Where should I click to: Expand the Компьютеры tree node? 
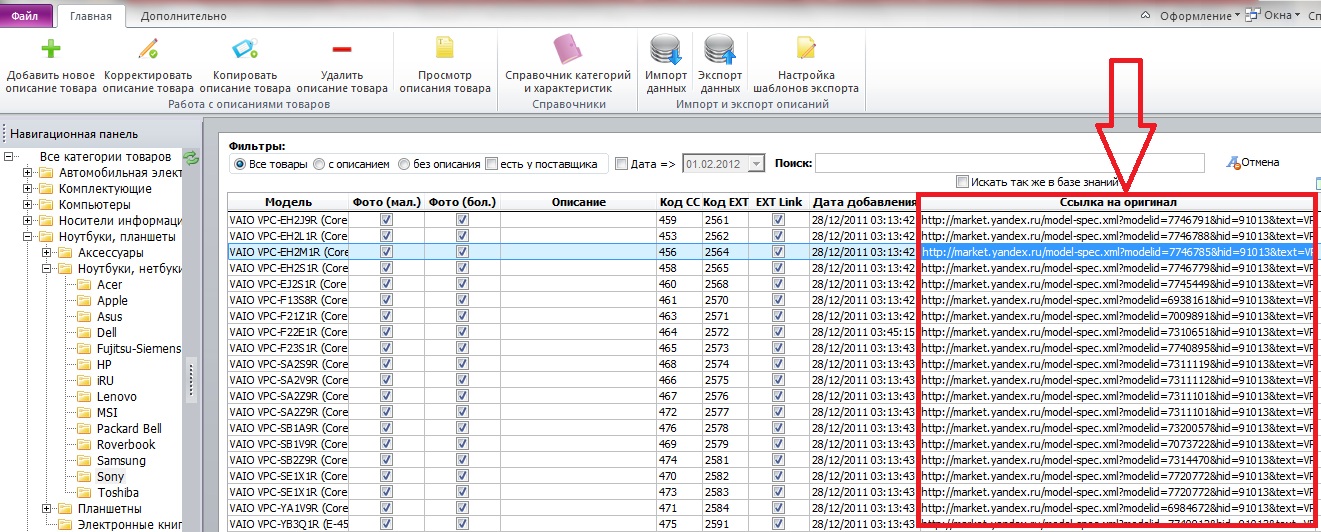[28, 205]
